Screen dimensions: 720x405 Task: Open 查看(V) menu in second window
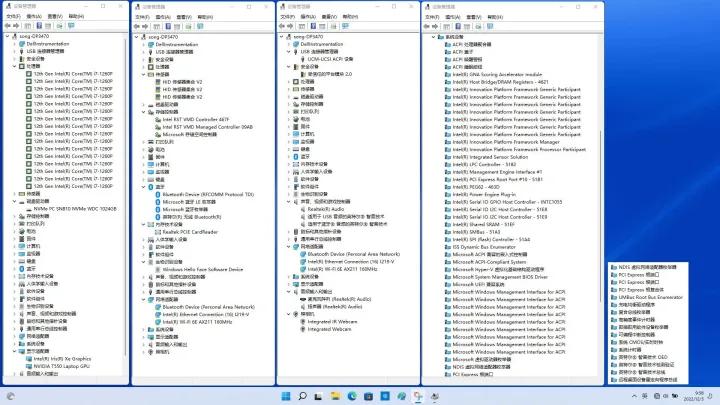184,17
